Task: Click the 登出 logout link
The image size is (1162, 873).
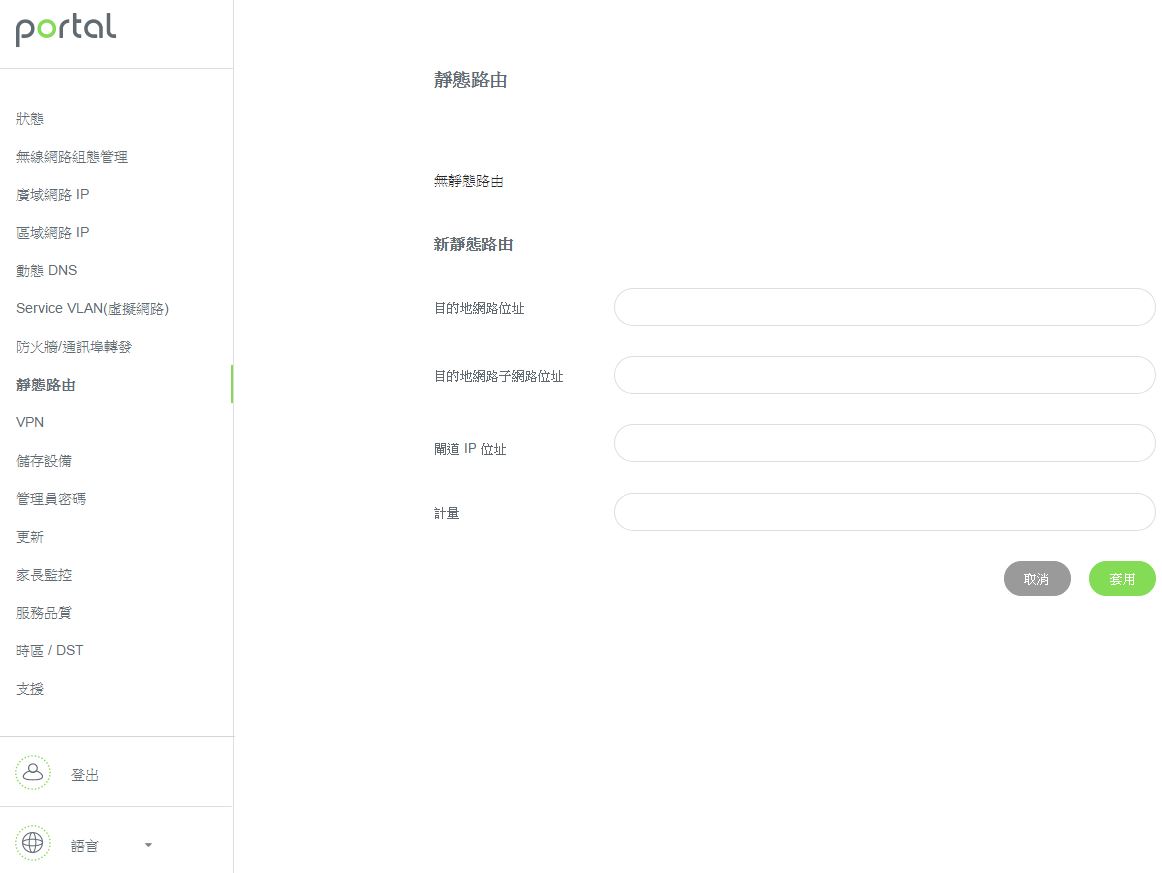Action: pos(84,774)
